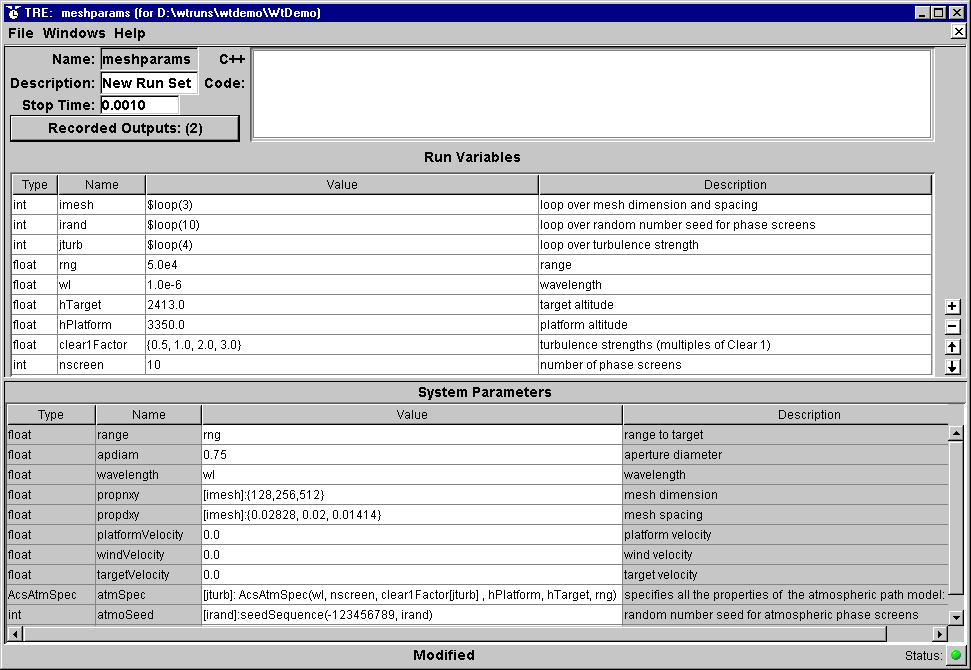This screenshot has width=971, height=670.
Task: Click the Stop Time field 0.0010
Action: [140, 105]
